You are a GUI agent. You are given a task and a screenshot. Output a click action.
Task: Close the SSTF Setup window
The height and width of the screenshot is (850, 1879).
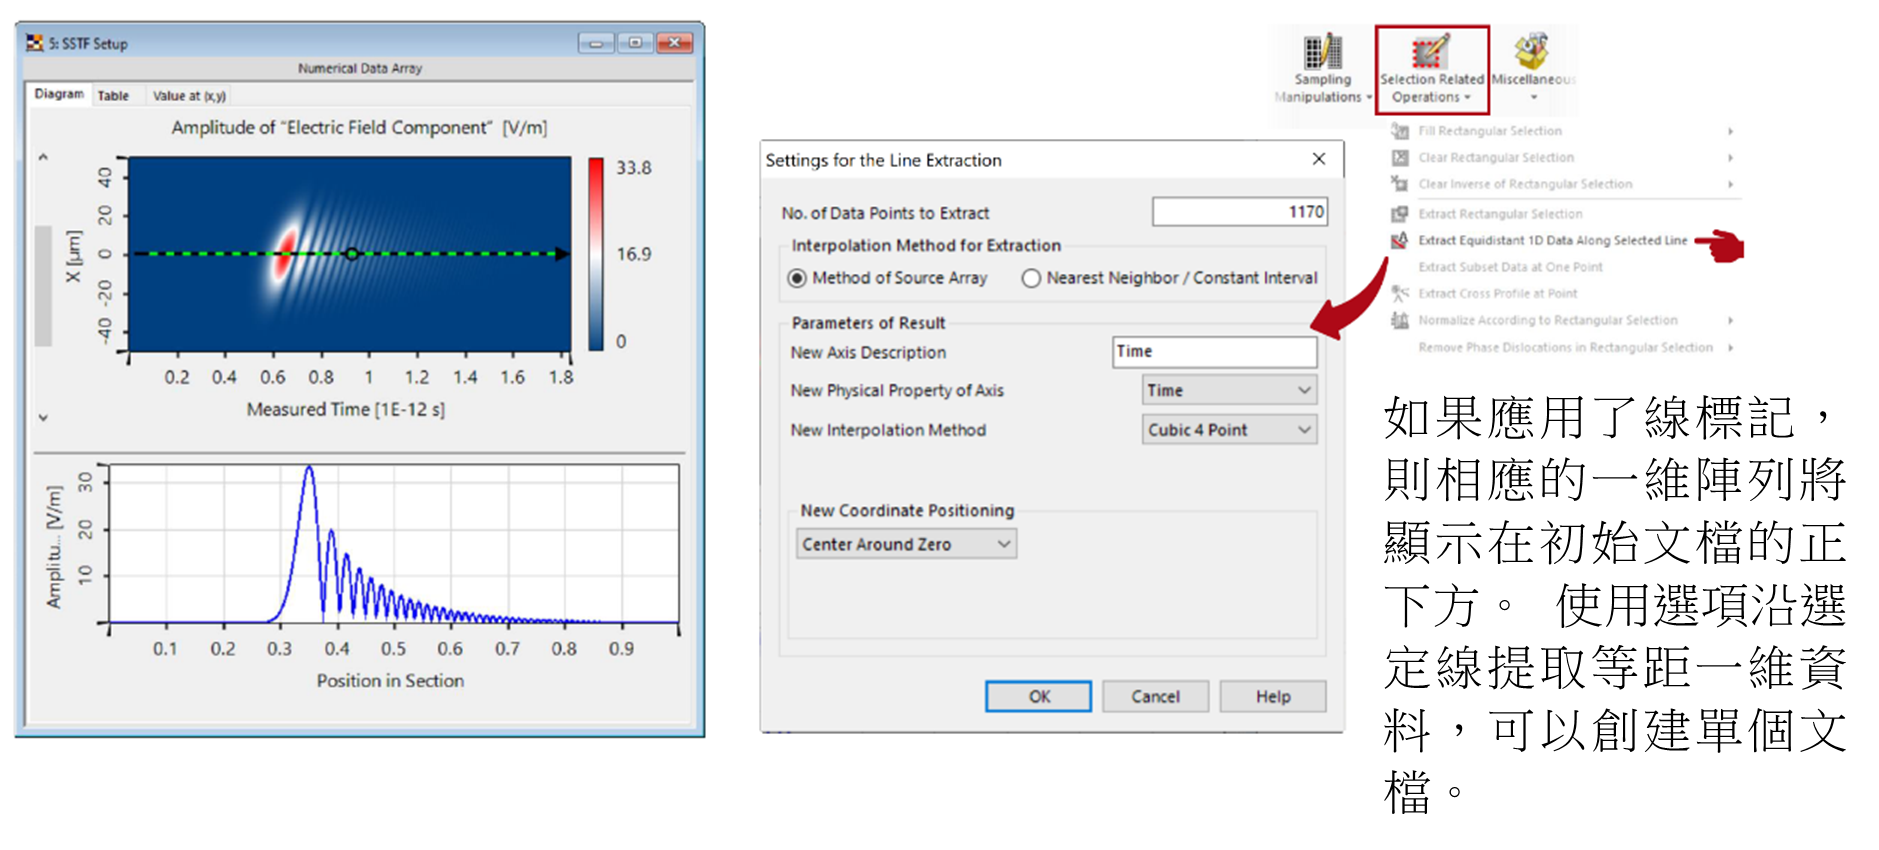coord(675,43)
